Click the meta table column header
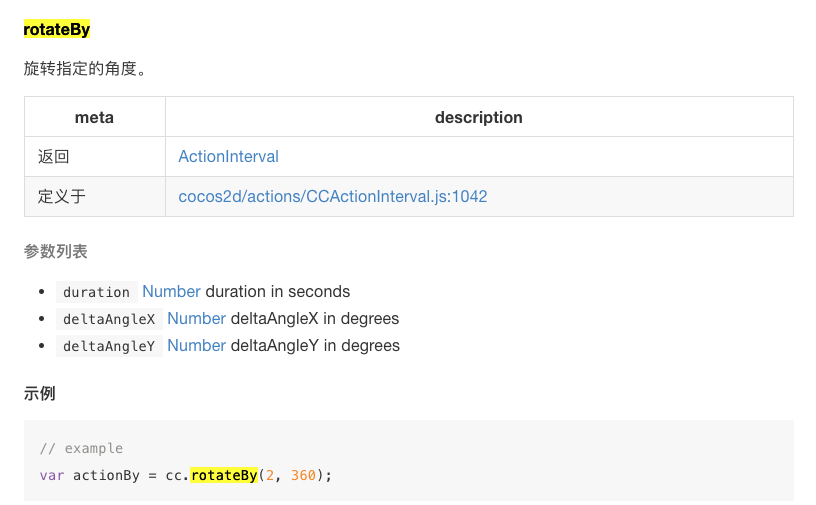 [94, 118]
